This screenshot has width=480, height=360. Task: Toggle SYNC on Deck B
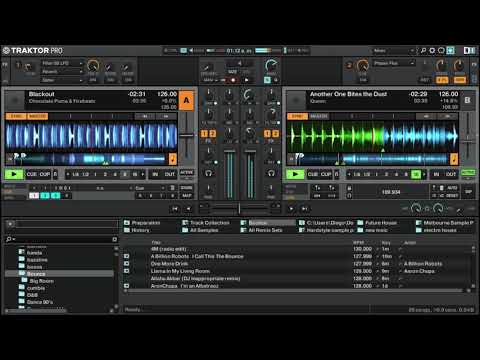tap(297, 116)
